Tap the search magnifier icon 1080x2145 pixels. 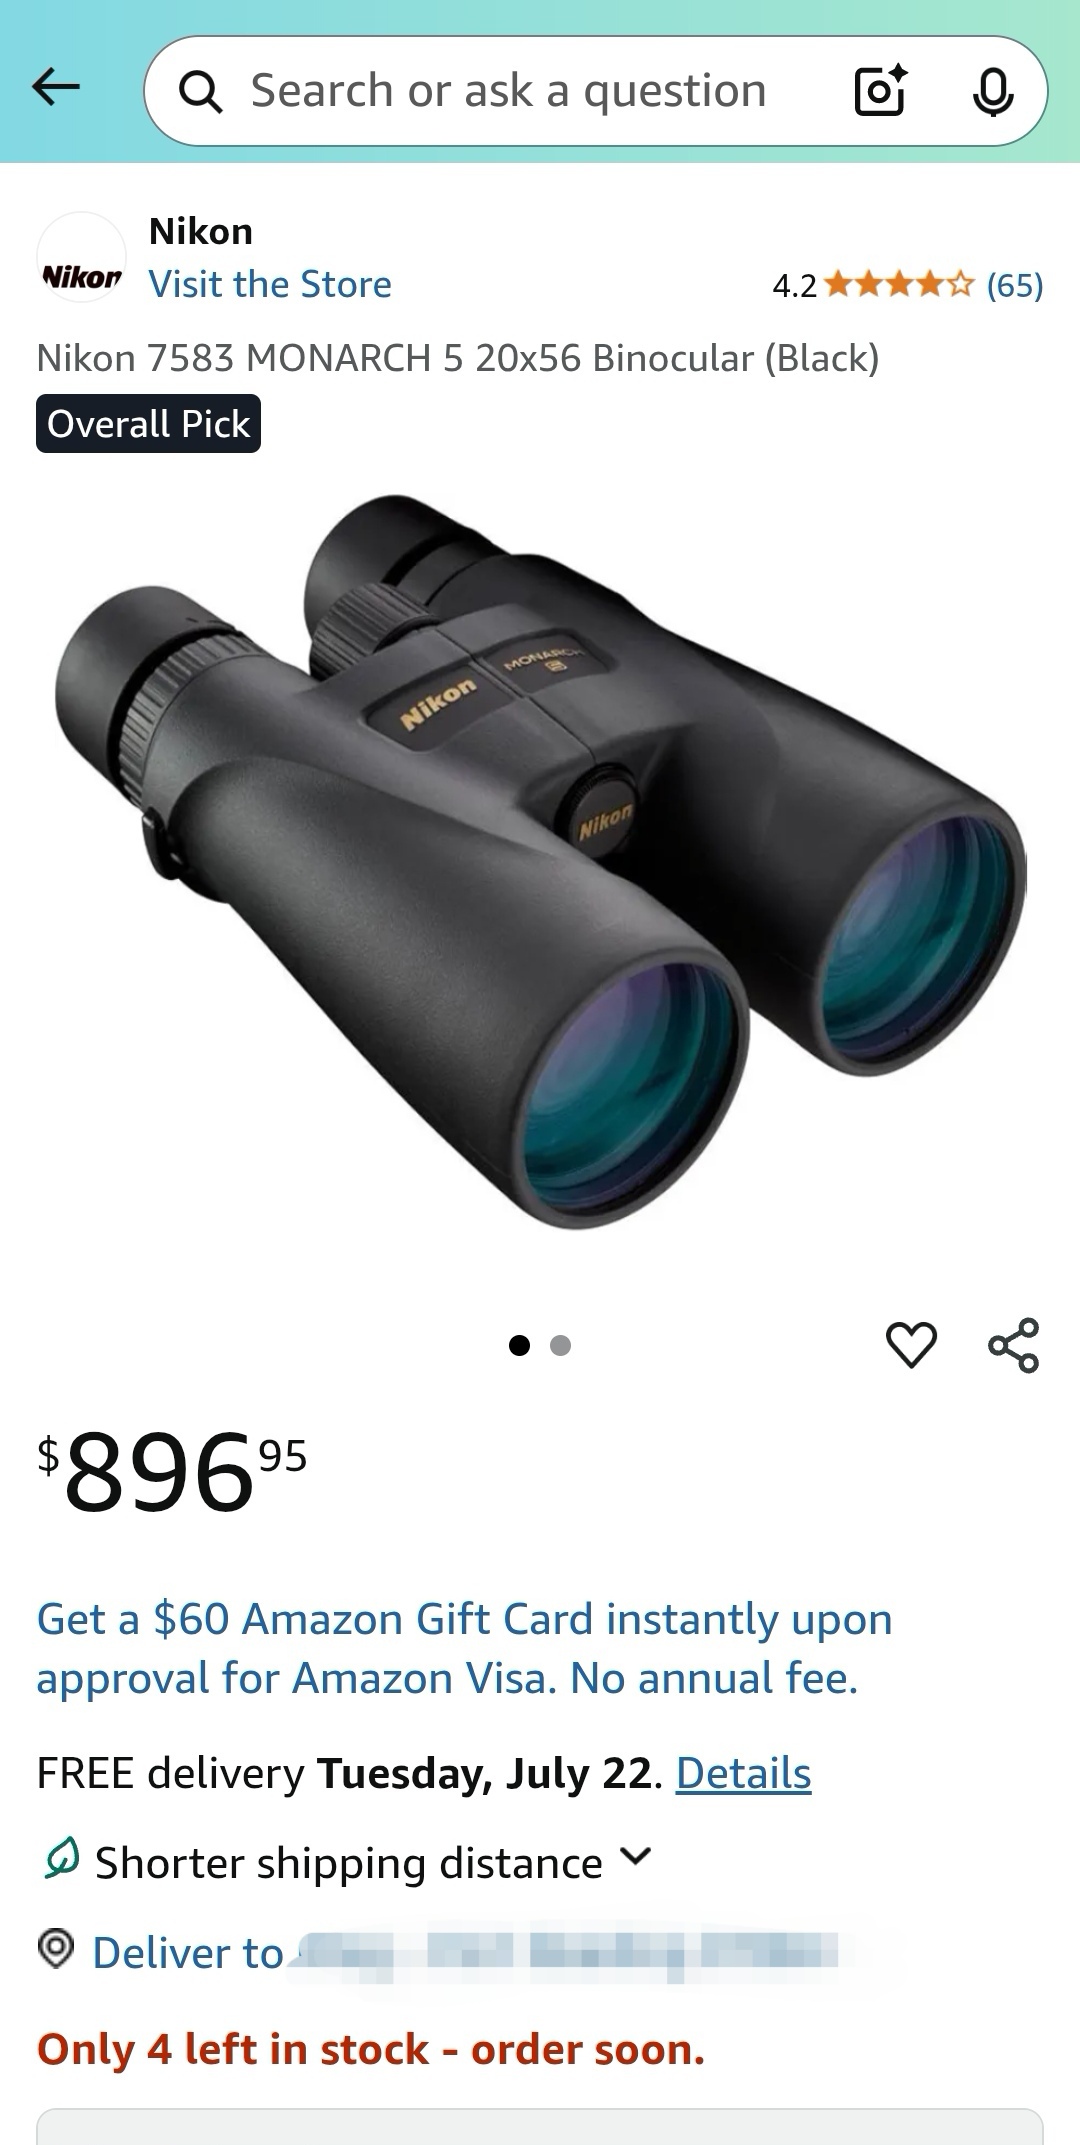tap(200, 92)
